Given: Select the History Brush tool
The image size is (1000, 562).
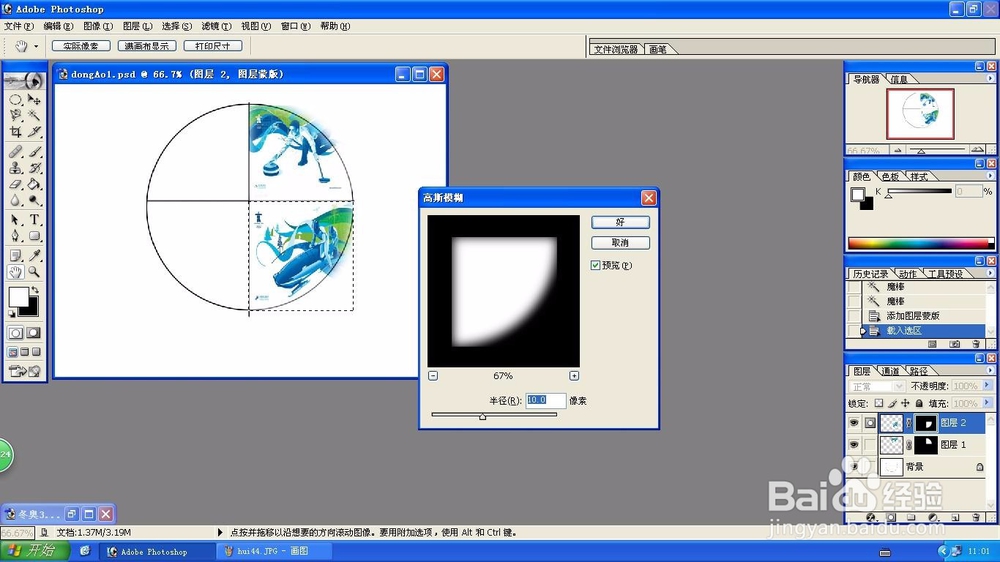Looking at the screenshot, I should [x=34, y=168].
